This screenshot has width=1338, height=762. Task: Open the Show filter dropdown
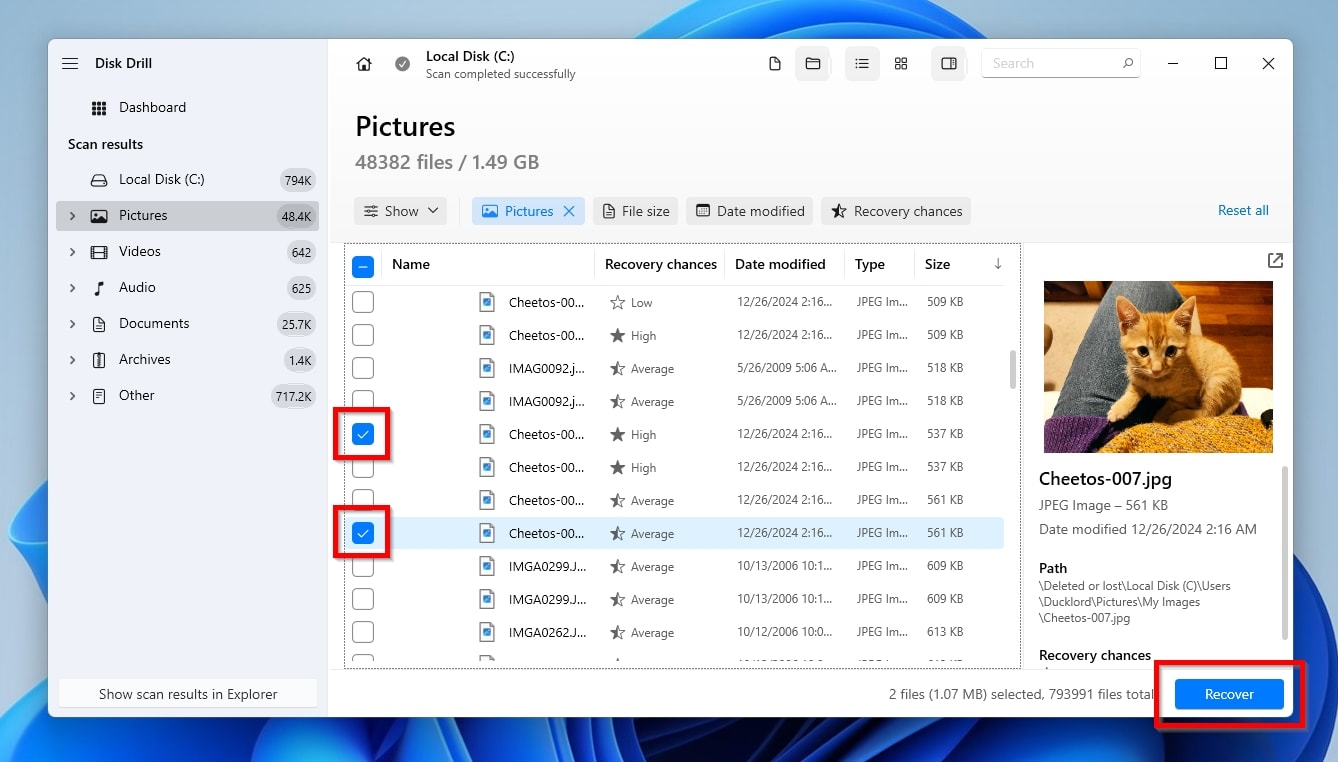point(400,211)
